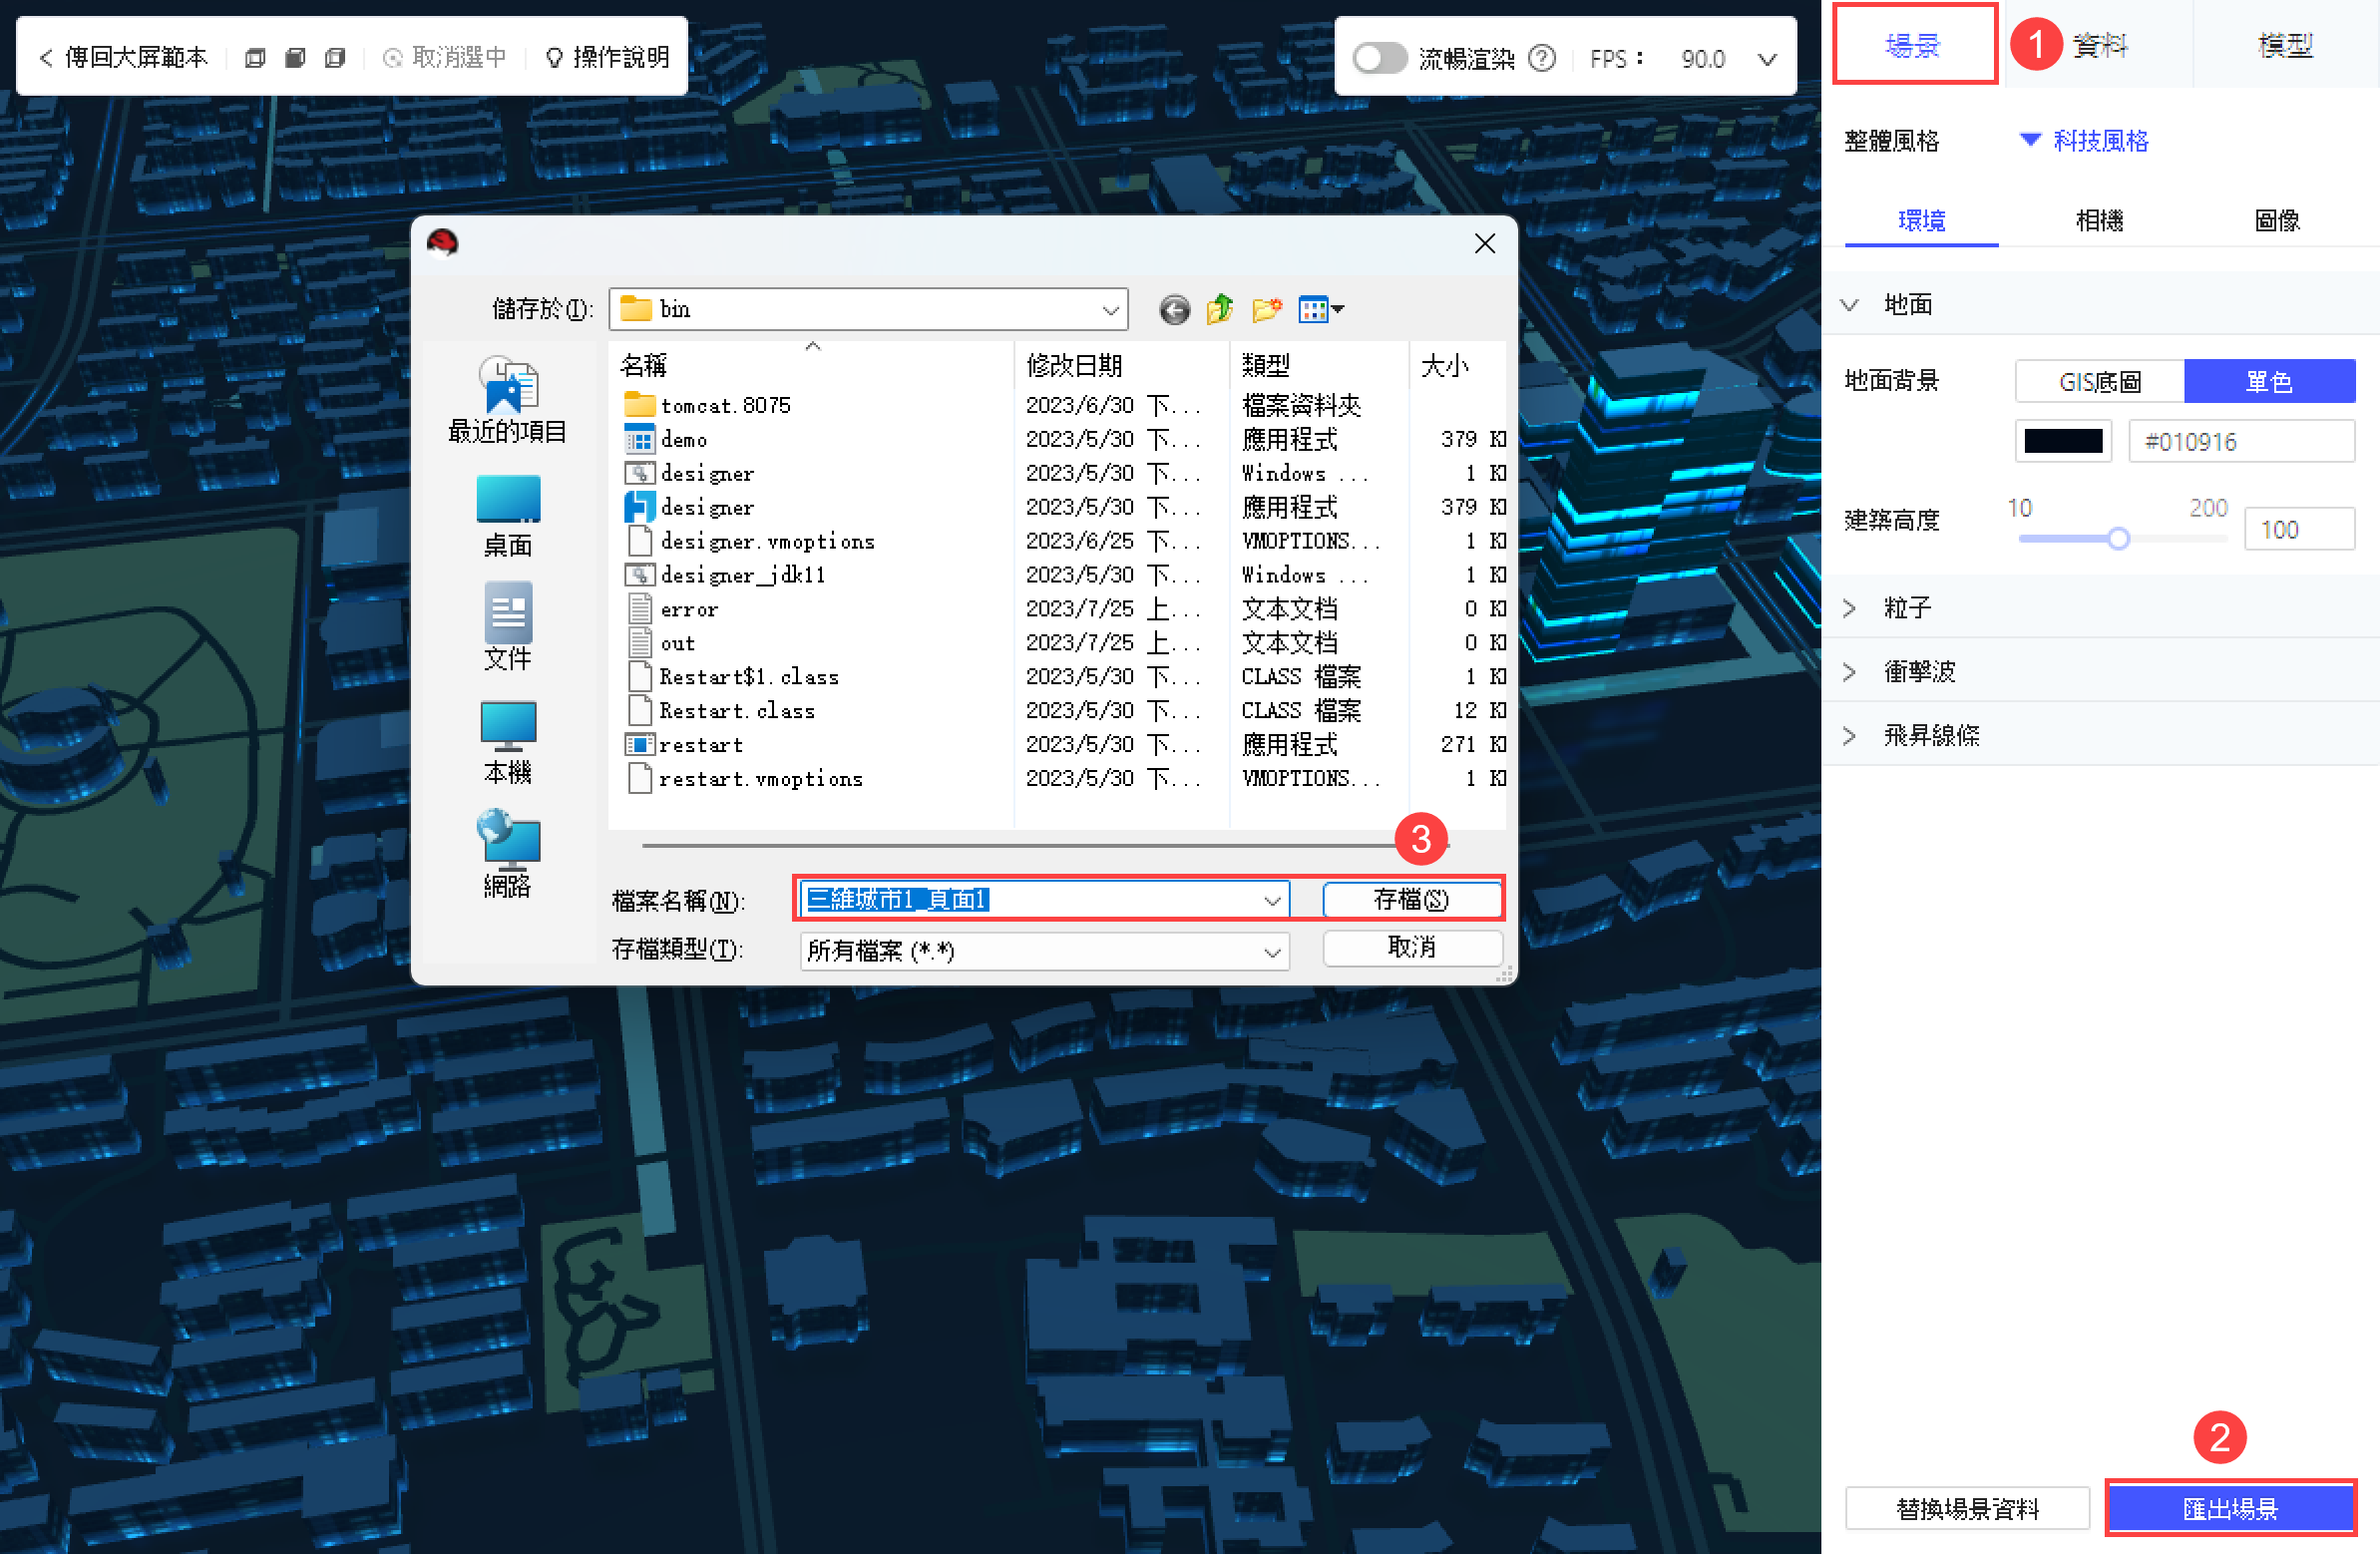Create a new folder icon
Viewport: 2380px width, 1554px height.
click(1267, 310)
